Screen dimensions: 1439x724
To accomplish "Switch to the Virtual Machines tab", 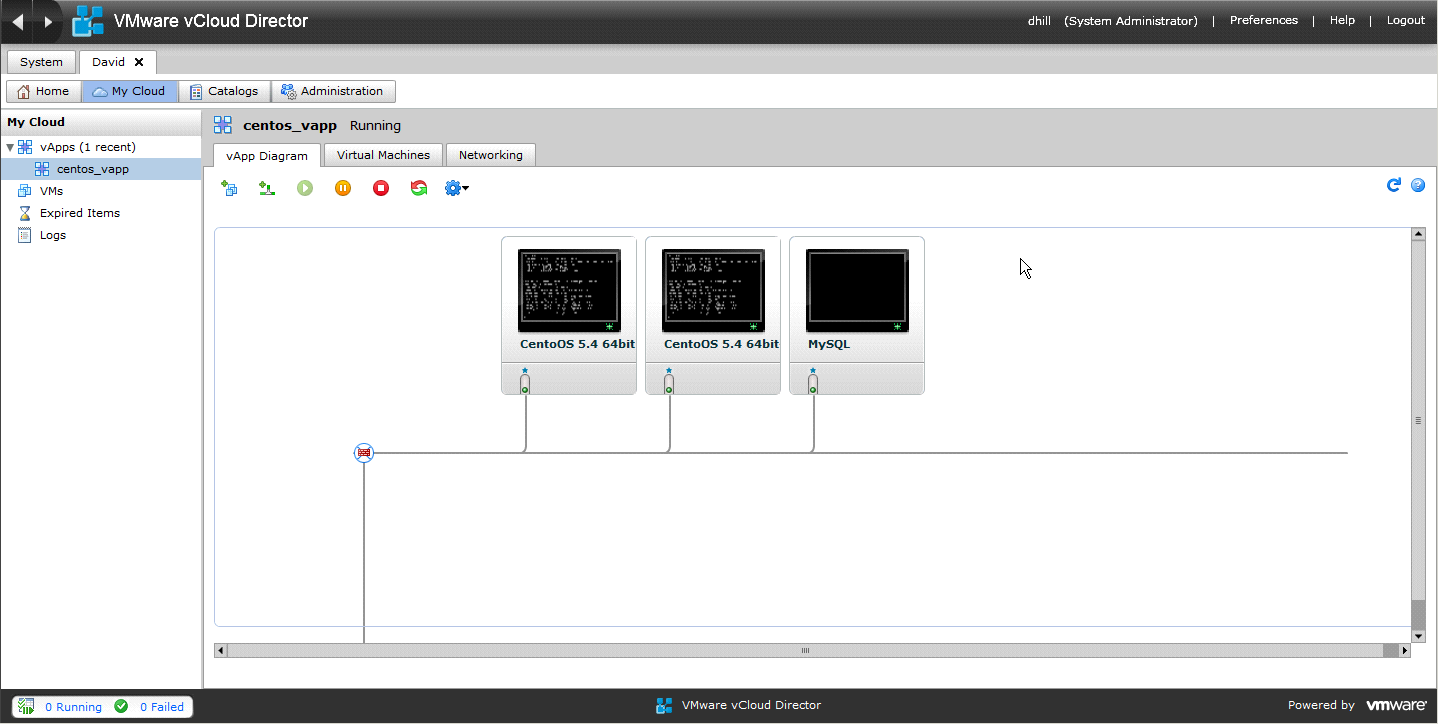I will pos(383,155).
